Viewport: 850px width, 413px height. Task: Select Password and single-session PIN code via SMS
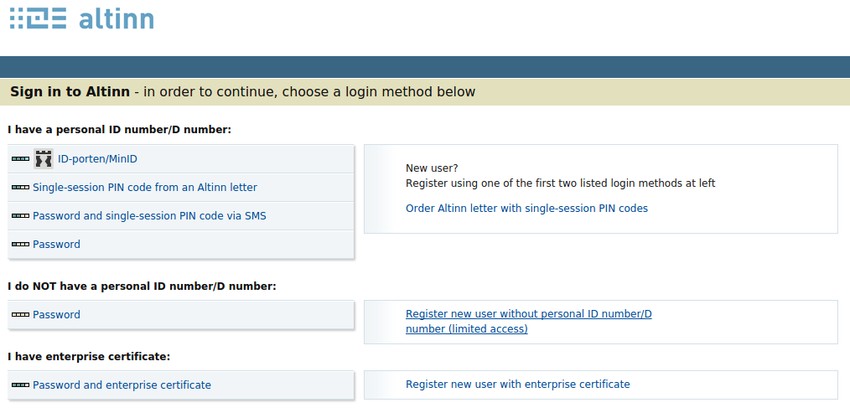point(149,216)
